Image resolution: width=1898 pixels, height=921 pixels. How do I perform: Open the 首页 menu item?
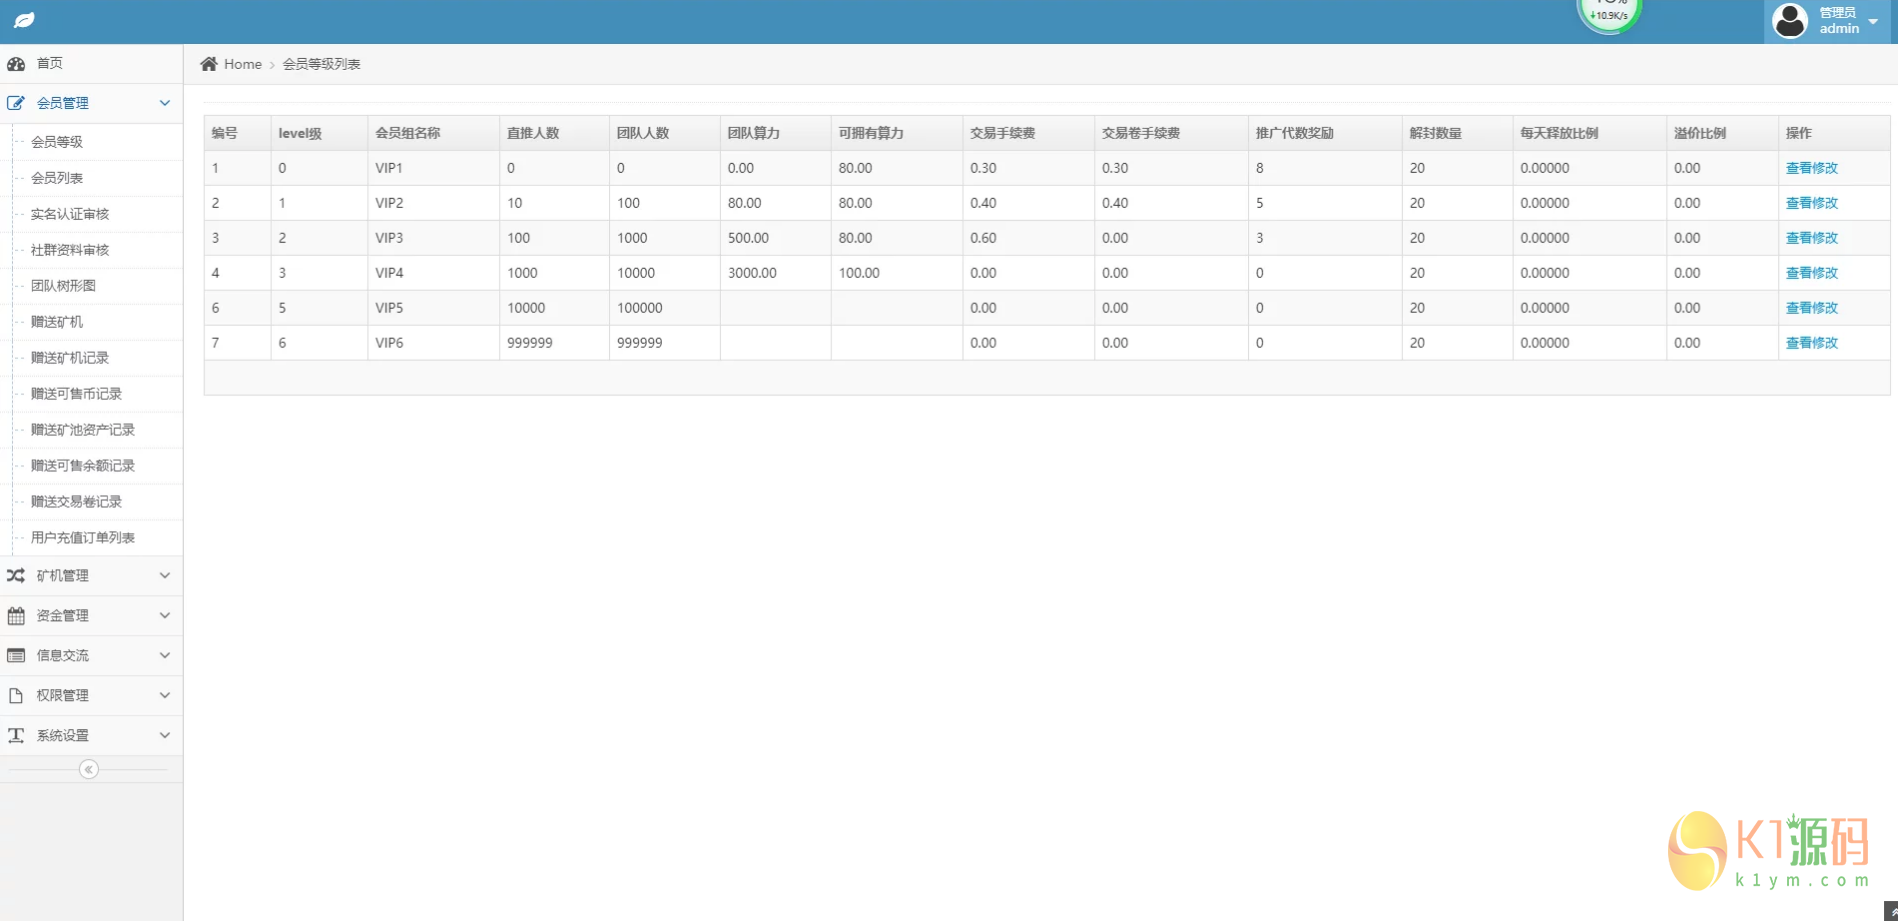pos(91,63)
